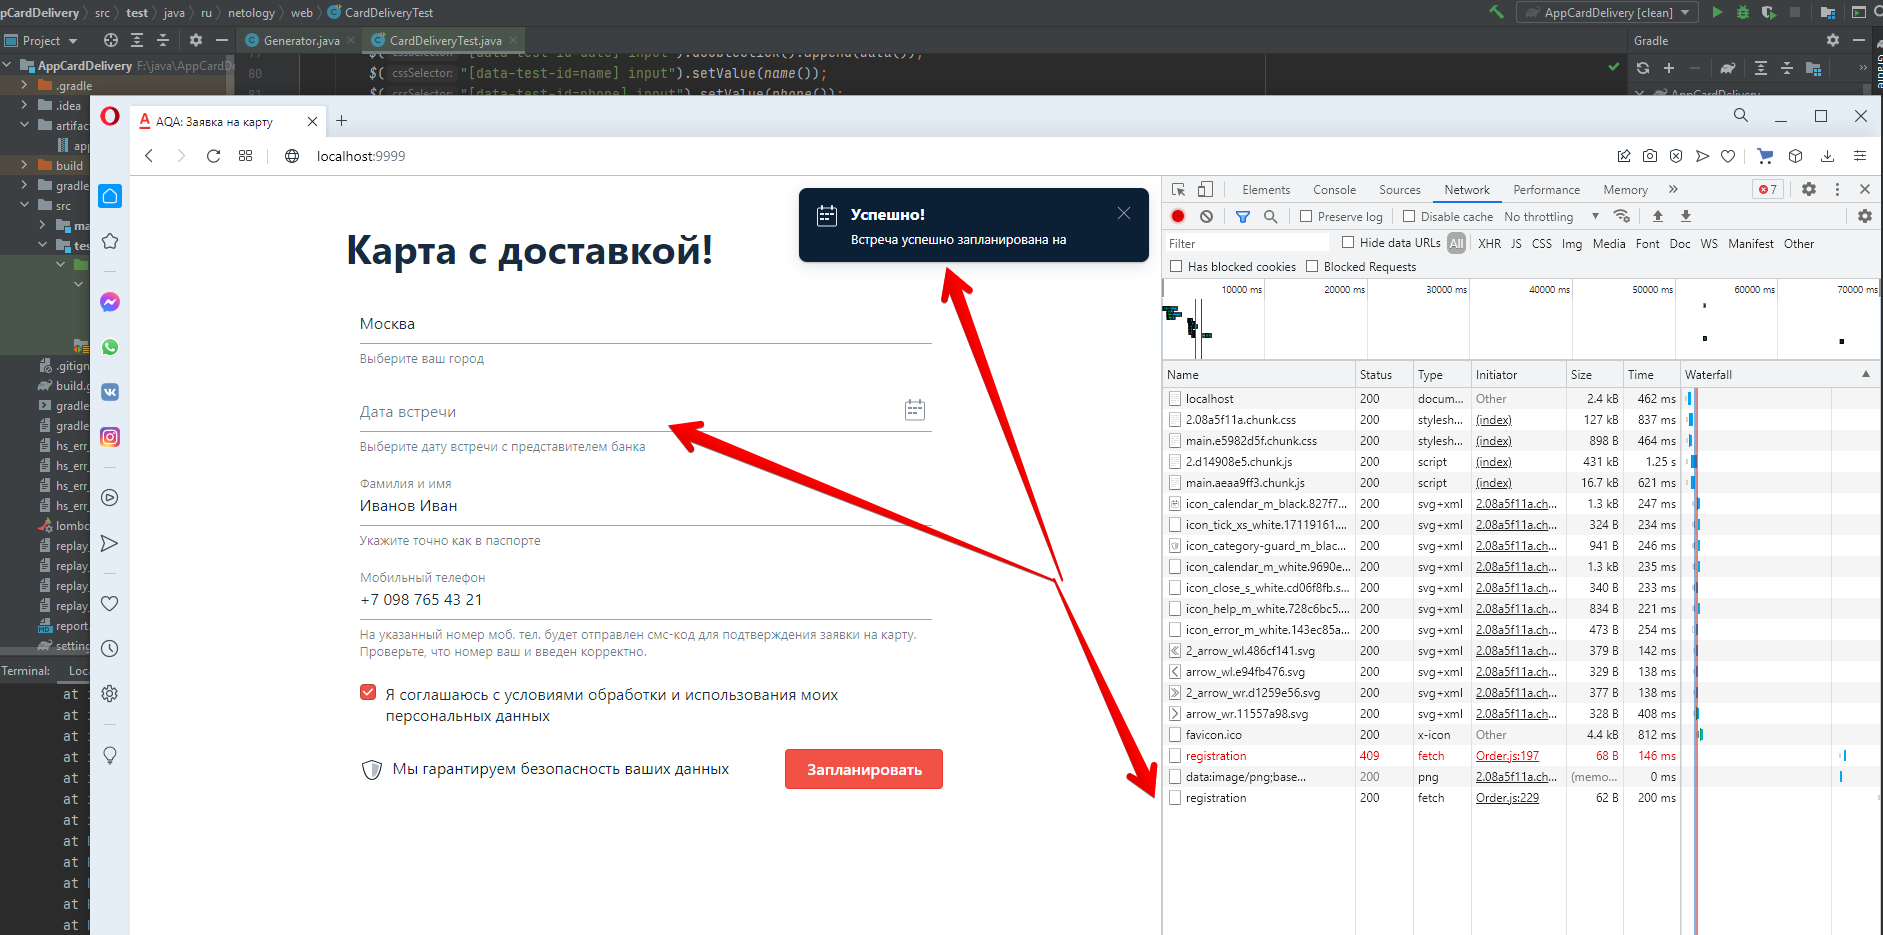This screenshot has height=935, width=1883.
Task: Open the Order.js:197 initiator link
Action: tap(1506, 755)
